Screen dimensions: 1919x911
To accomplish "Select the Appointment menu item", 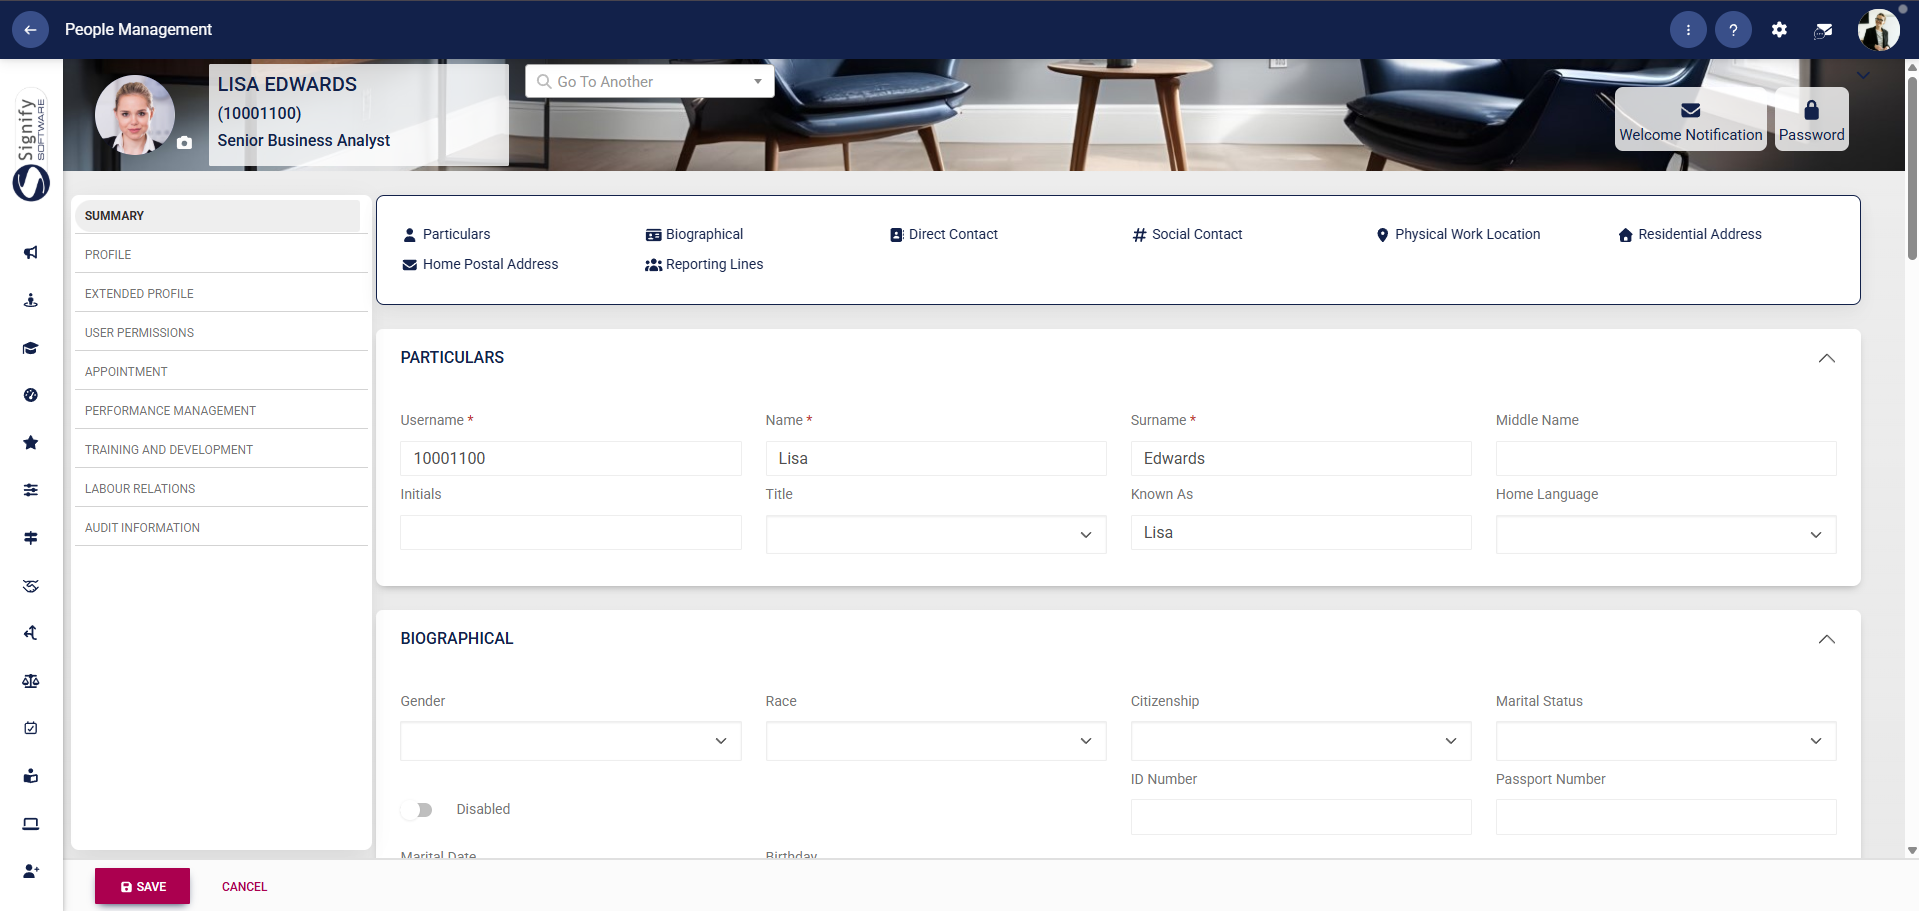I will tap(126, 371).
